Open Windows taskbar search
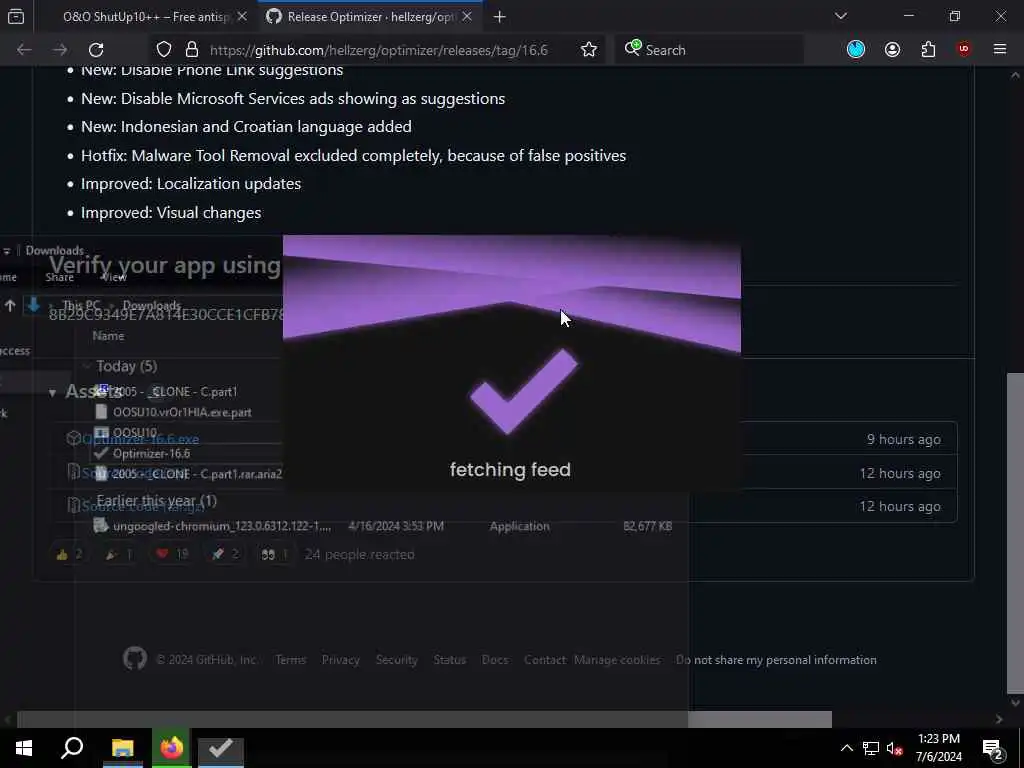 pos(72,748)
